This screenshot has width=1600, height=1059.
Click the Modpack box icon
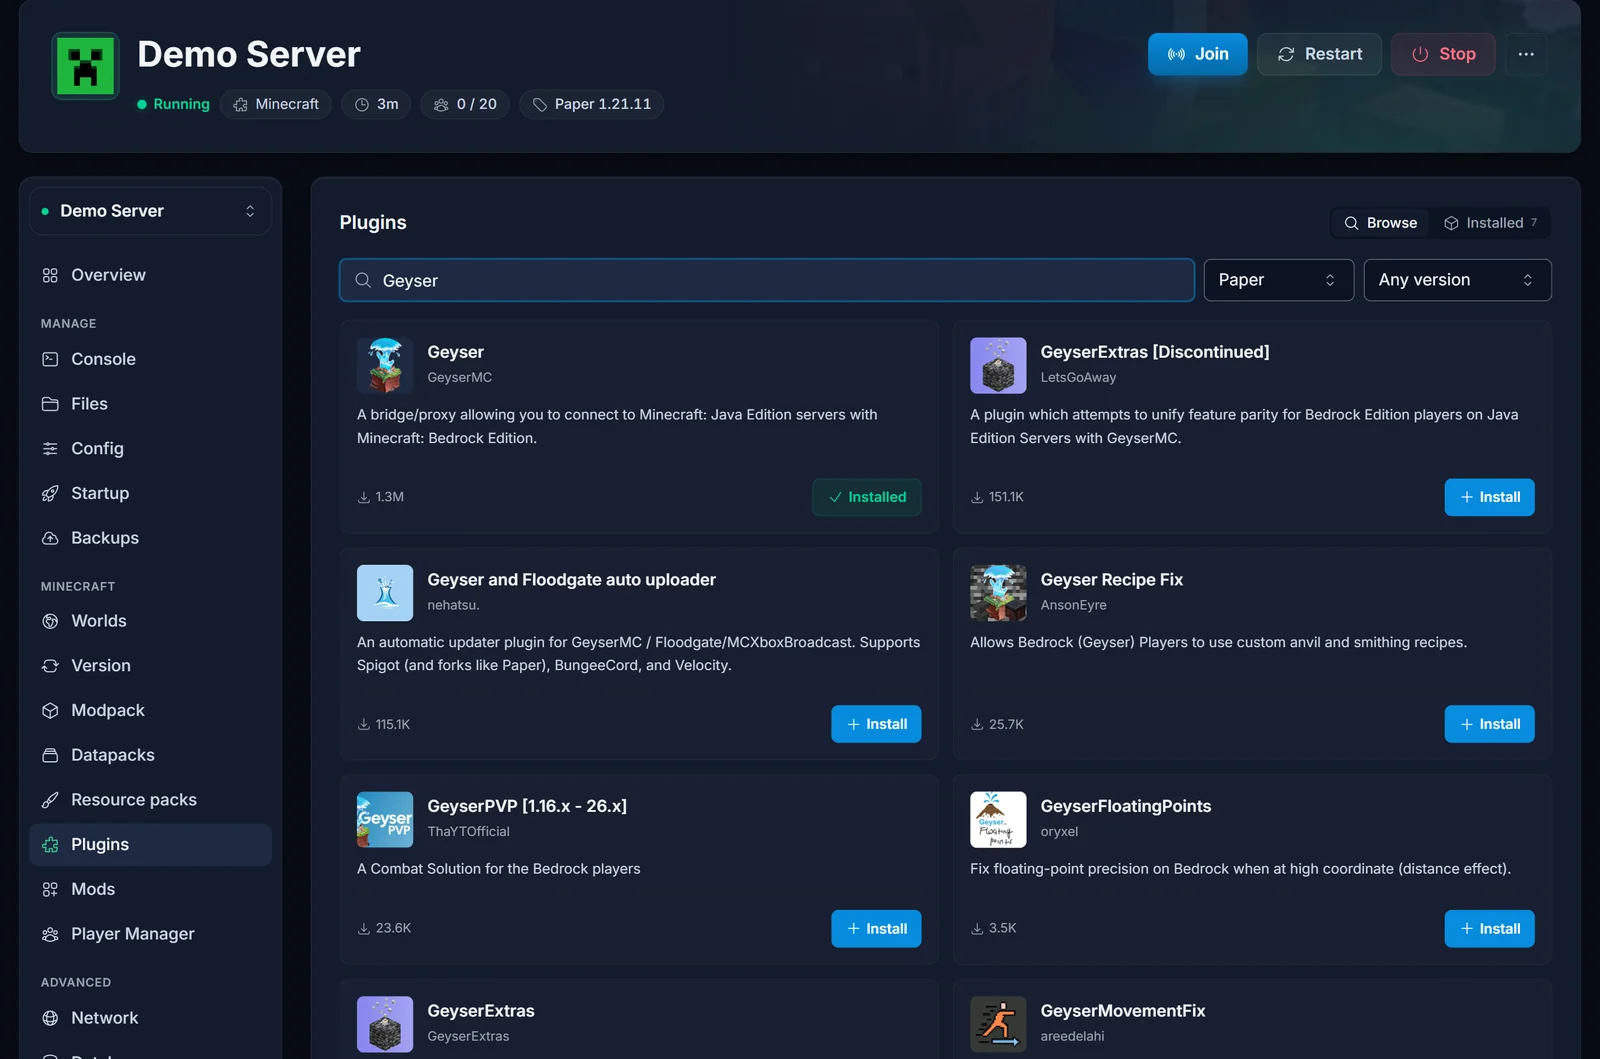point(50,710)
